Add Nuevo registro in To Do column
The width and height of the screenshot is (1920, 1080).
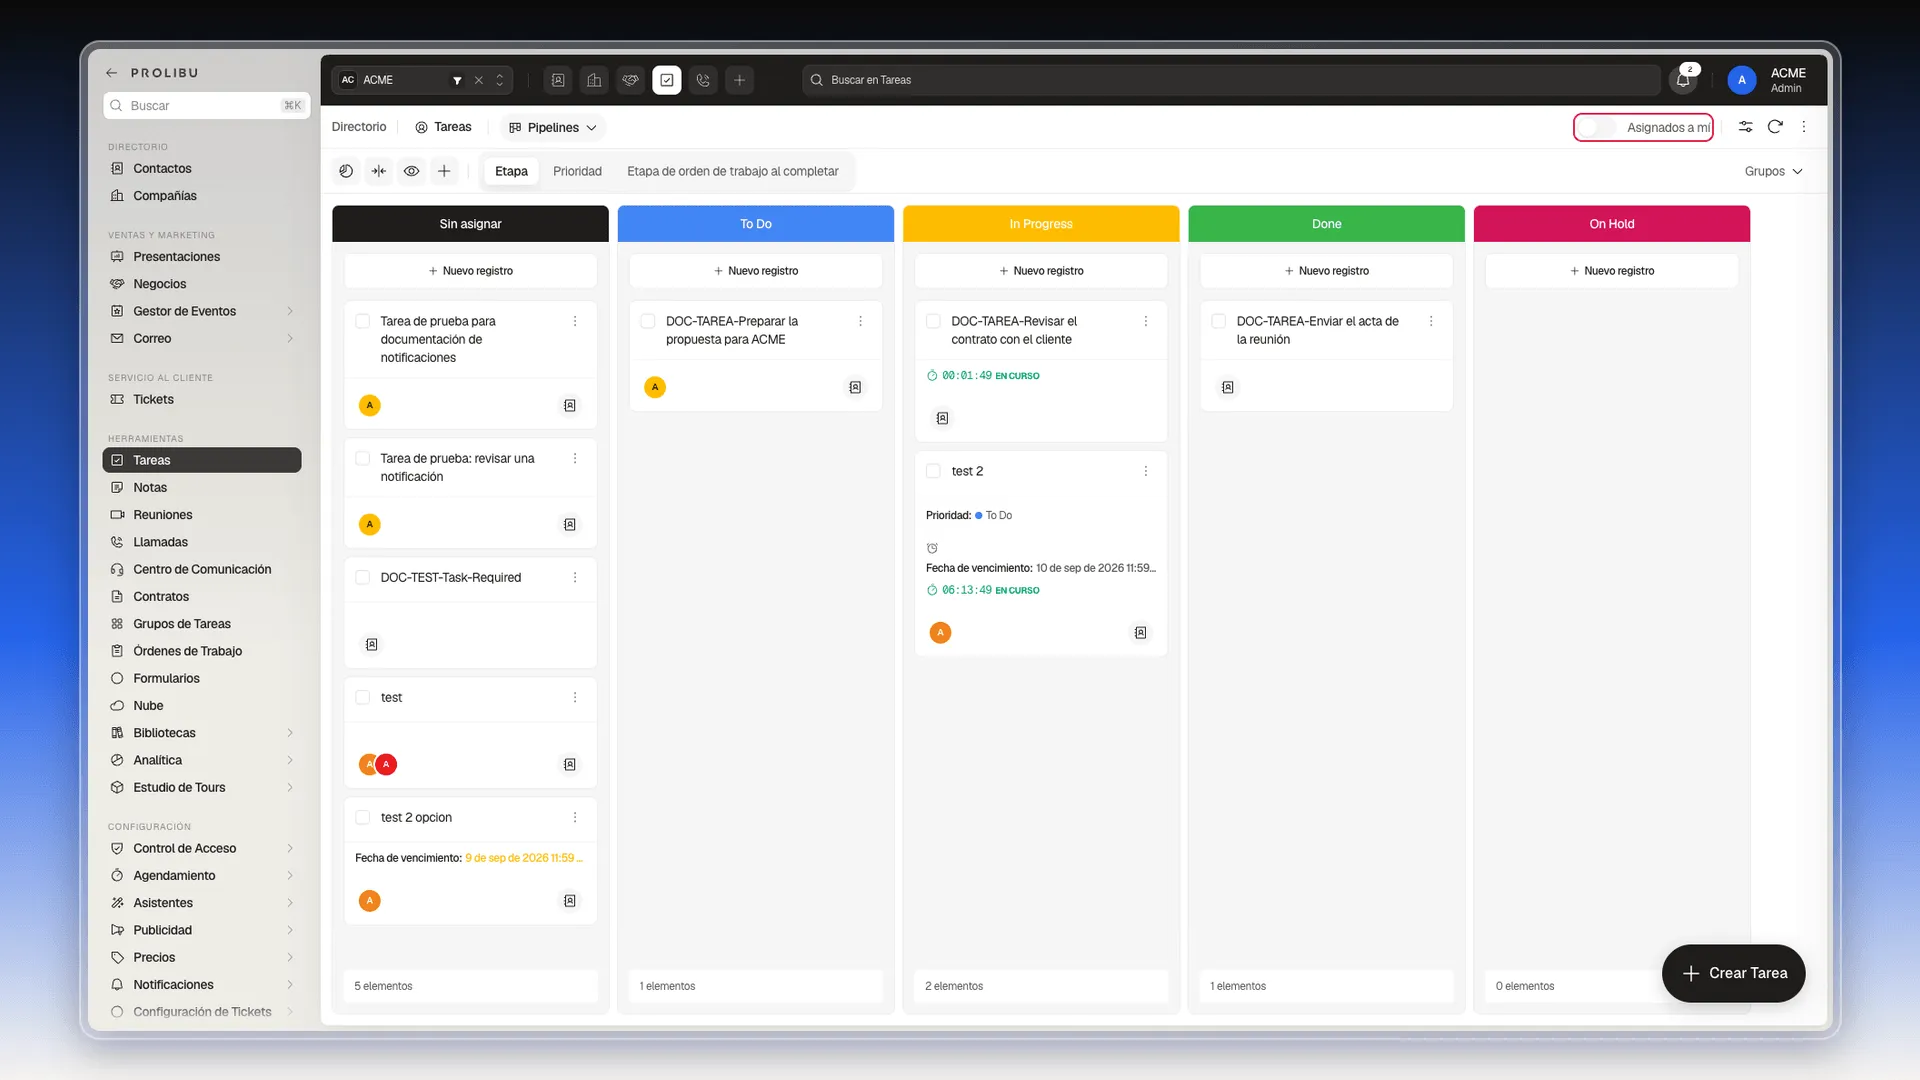pyautogui.click(x=755, y=271)
